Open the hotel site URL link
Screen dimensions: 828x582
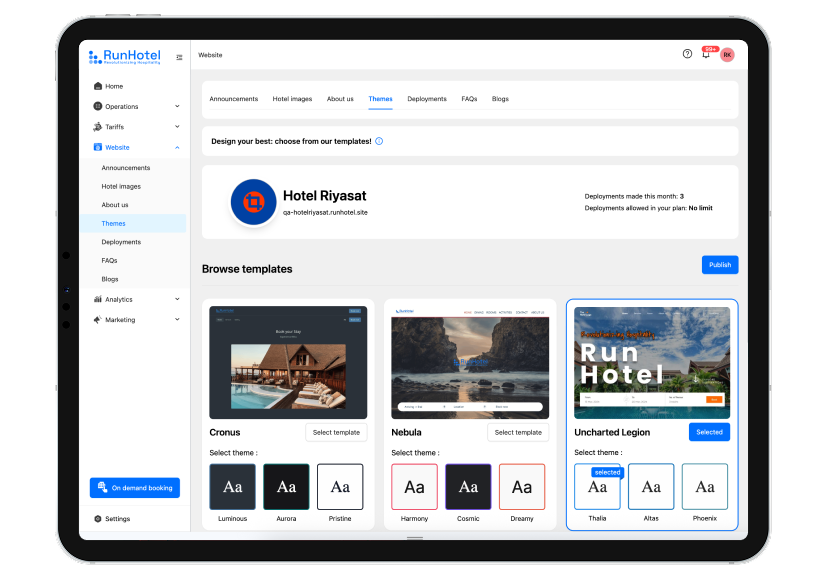click(325, 212)
